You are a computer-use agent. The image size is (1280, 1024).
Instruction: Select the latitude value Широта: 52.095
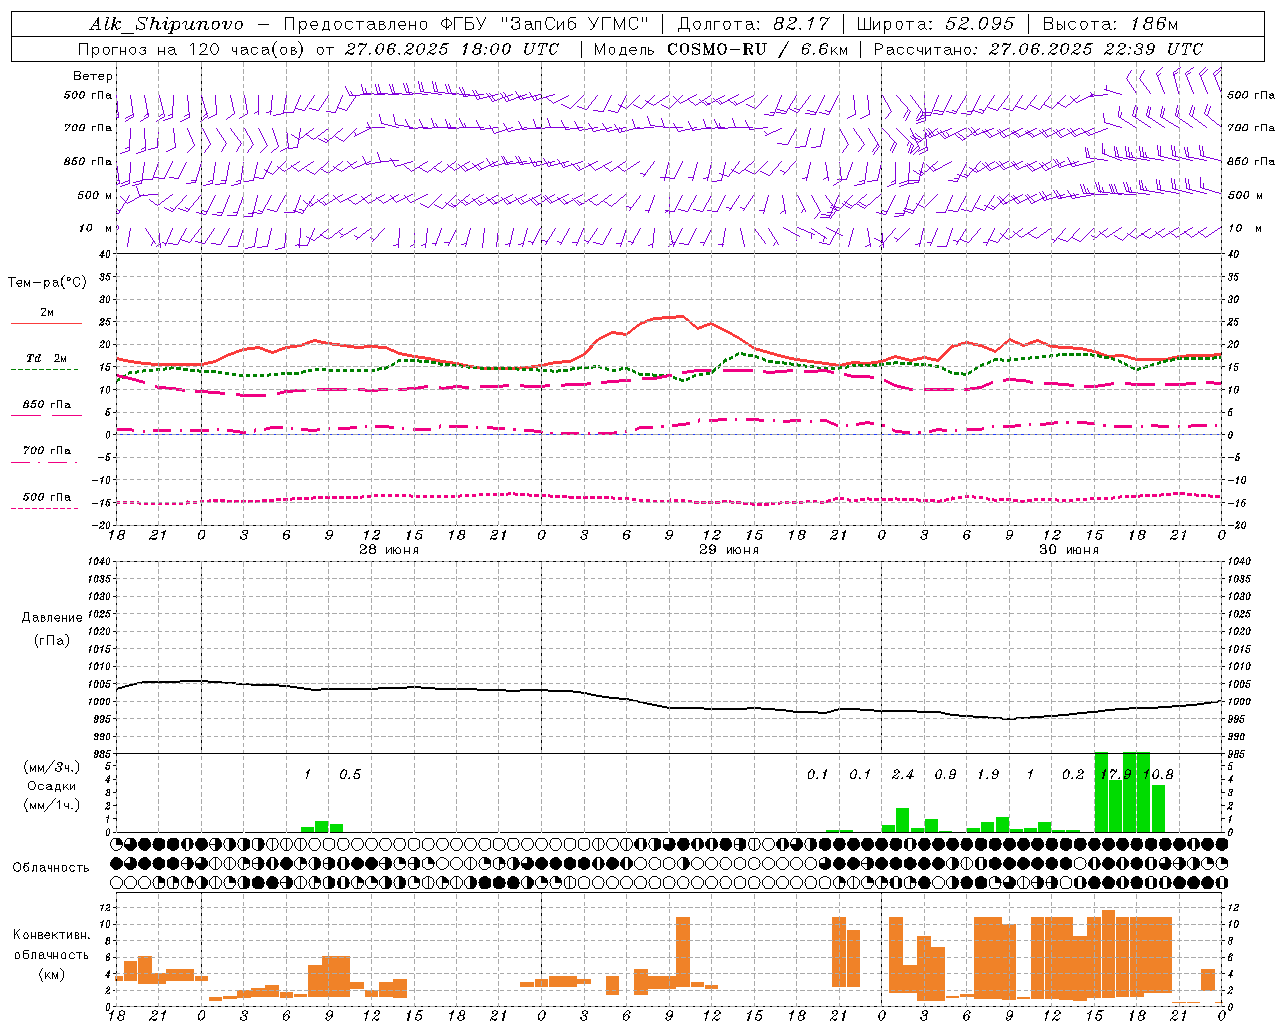pyautogui.click(x=935, y=24)
